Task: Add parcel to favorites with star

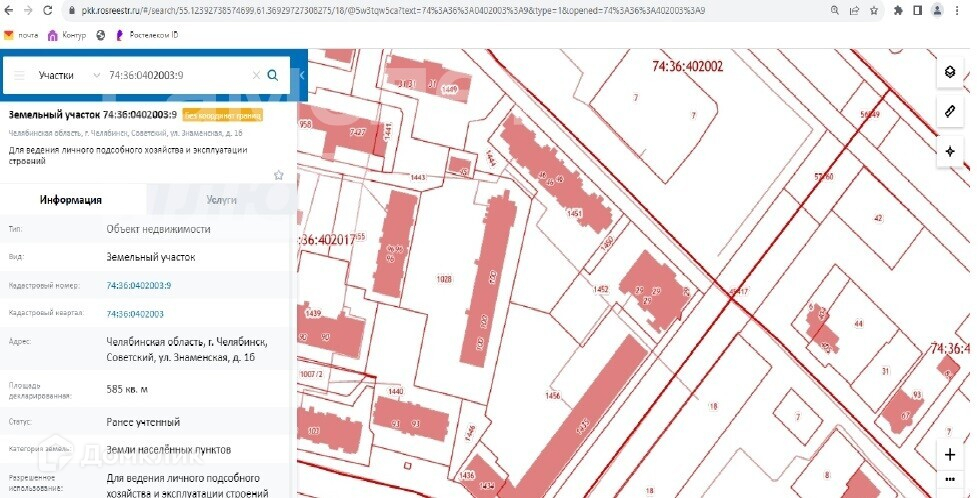Action: (x=279, y=175)
